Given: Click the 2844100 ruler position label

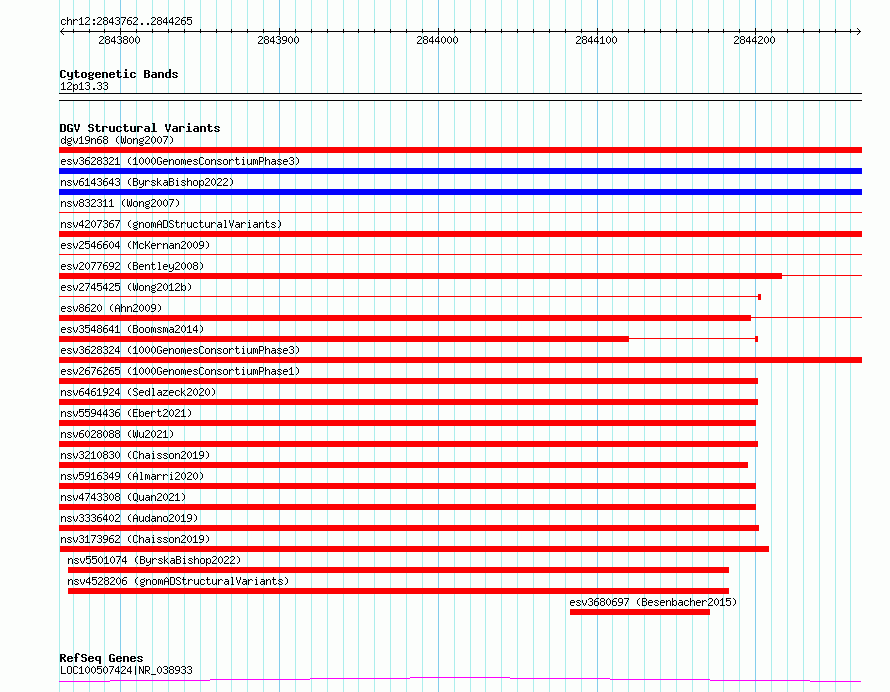Looking at the screenshot, I should pos(596,40).
